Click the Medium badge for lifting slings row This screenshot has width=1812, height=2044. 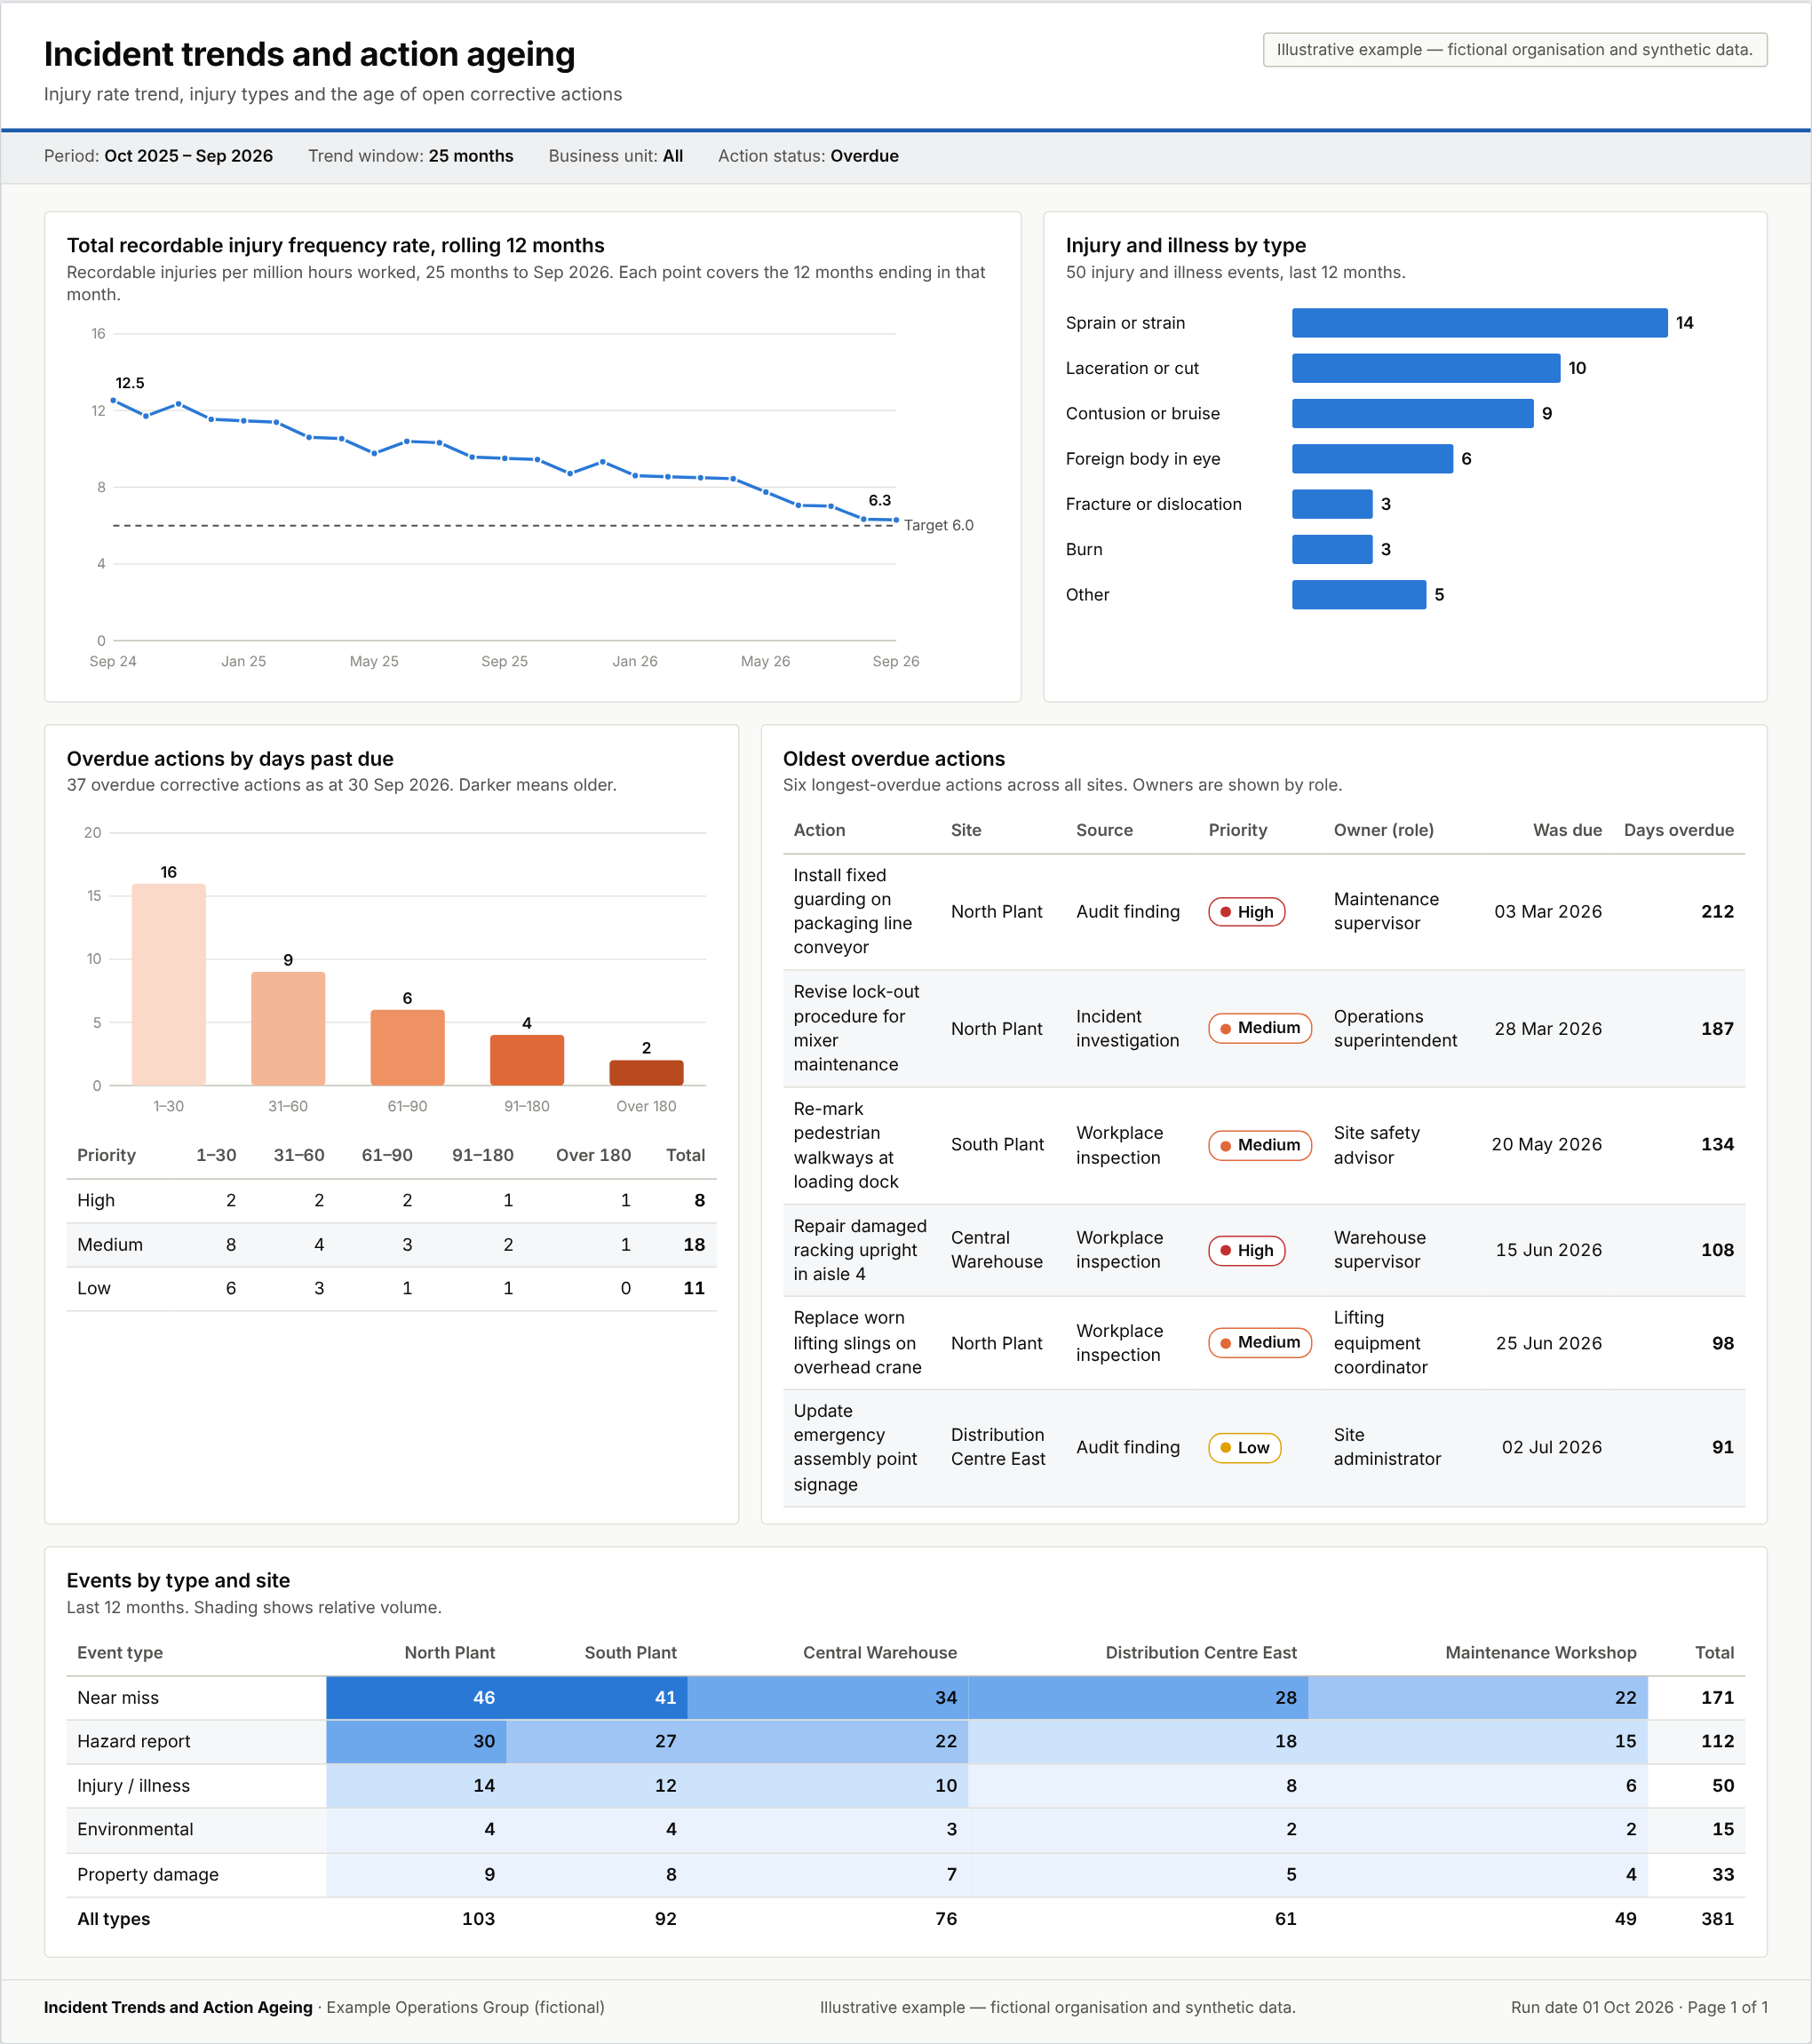(1259, 1342)
